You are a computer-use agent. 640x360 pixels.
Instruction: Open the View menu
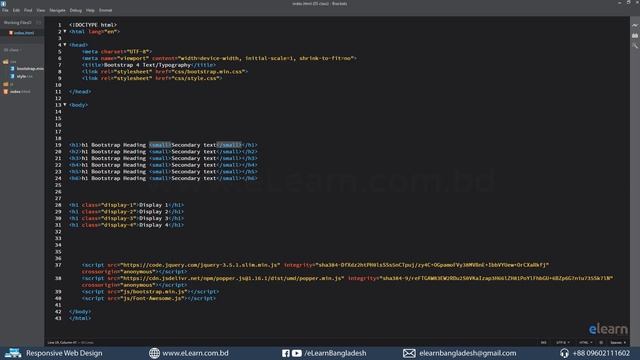tap(41, 10)
